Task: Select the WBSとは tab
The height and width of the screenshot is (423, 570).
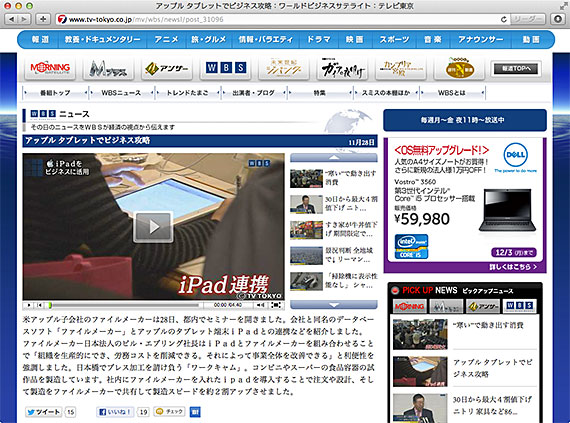Action: pyautogui.click(x=452, y=93)
